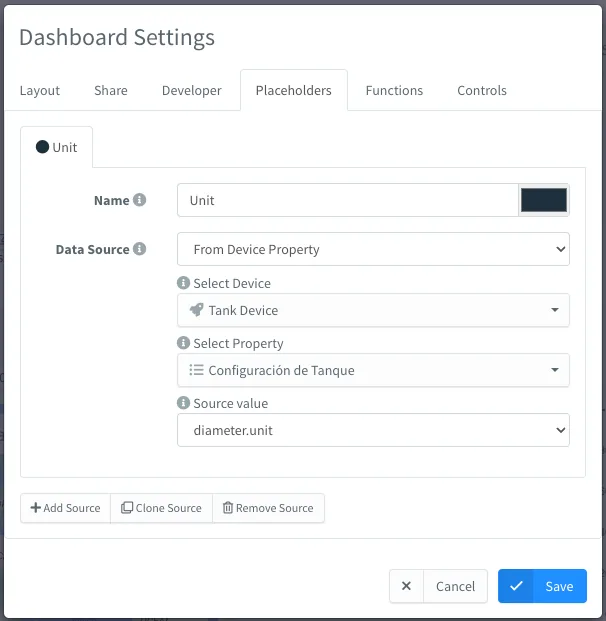Screen dimensions: 606x621
Task: Click the Remove Source label
Action: [275, 508]
